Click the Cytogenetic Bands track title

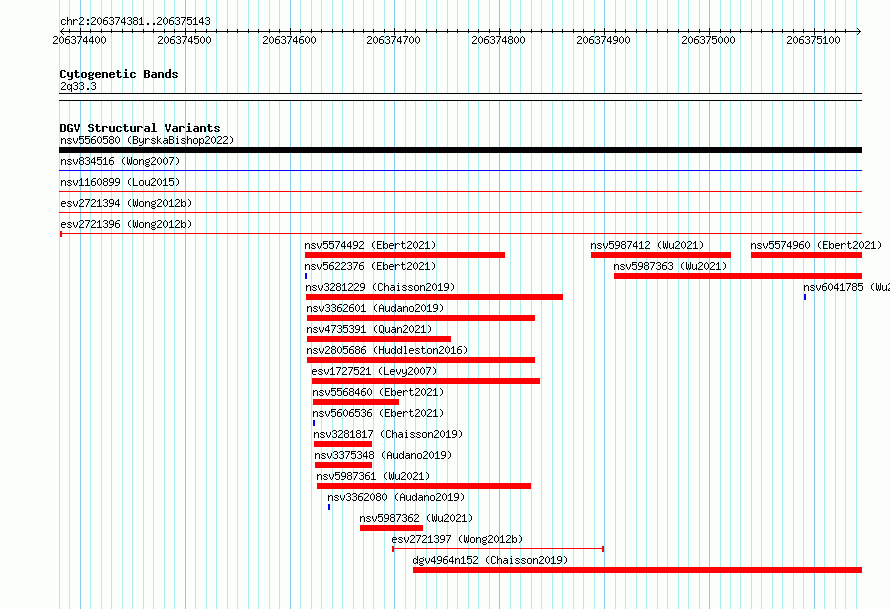pos(119,74)
